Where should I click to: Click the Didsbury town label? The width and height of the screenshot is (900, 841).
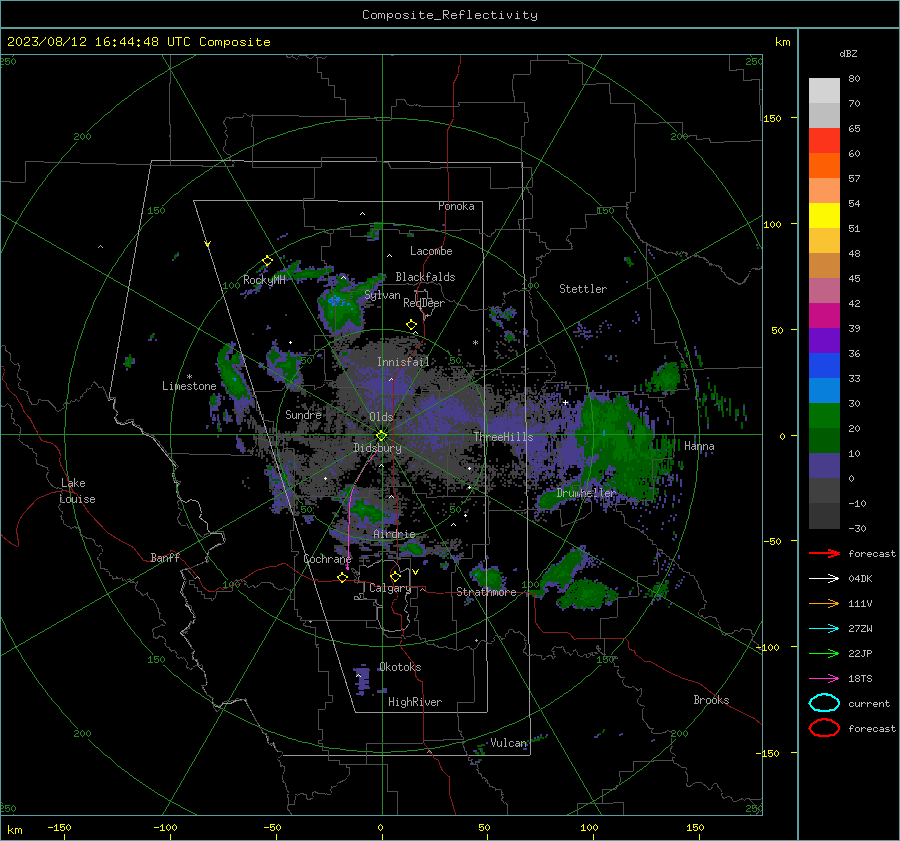[x=377, y=448]
